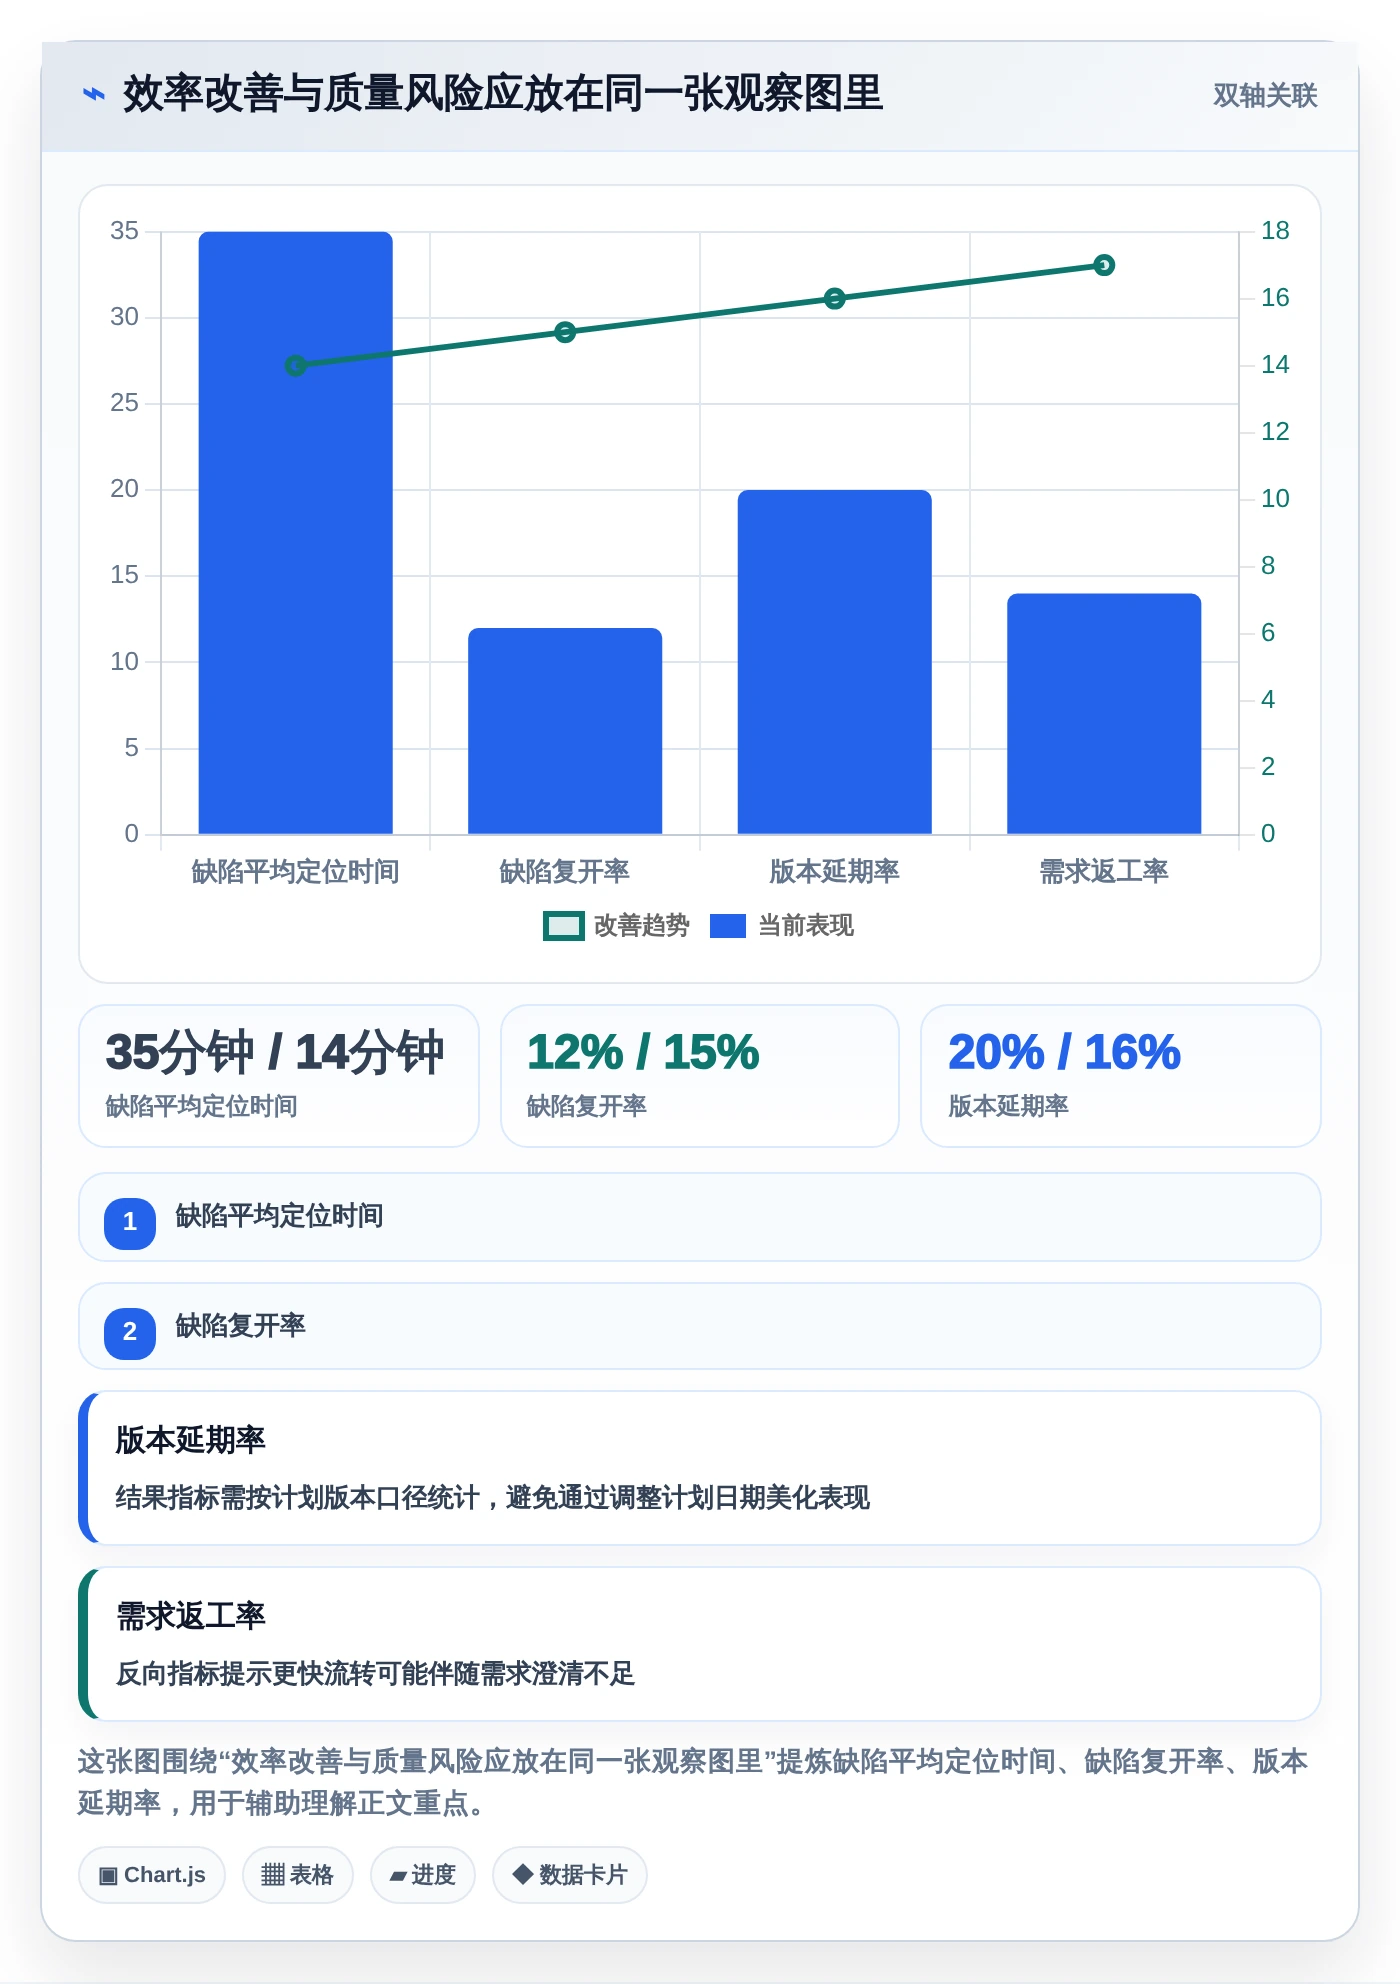Click the 需求返工率 bar in the chart

pos(1104,713)
